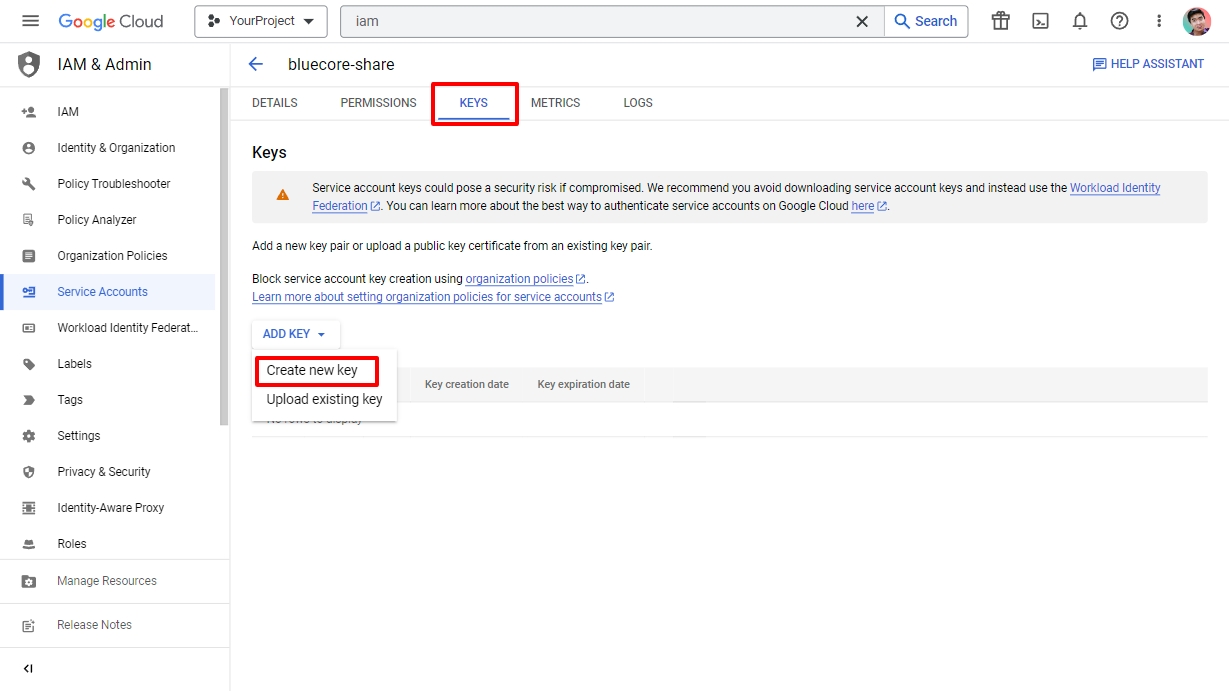Open the notifications bell
1229x691 pixels.
click(x=1080, y=21)
